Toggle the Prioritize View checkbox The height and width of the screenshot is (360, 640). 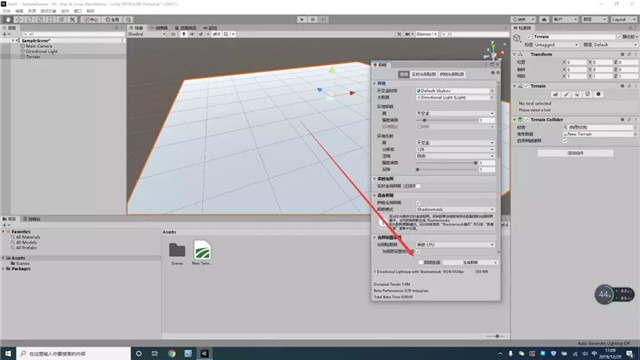[418, 251]
